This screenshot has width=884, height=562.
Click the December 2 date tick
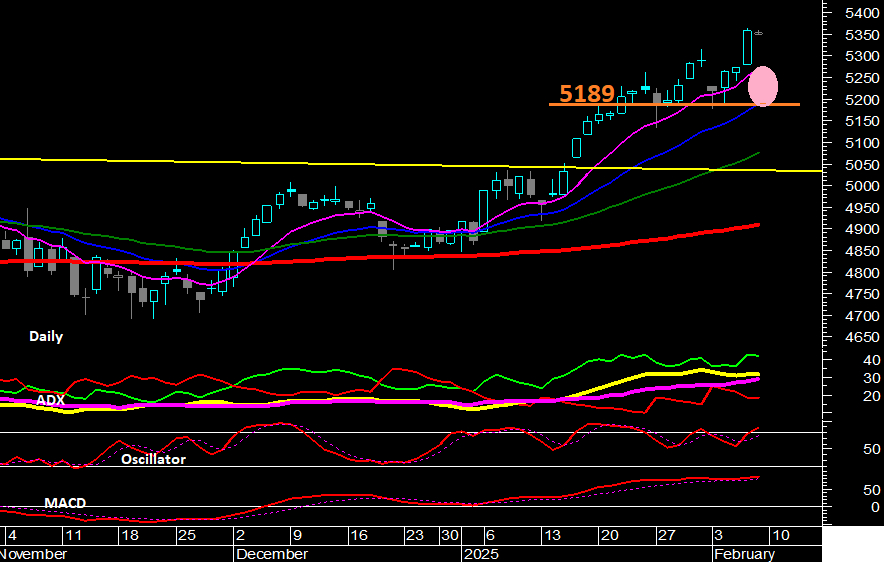click(x=240, y=535)
